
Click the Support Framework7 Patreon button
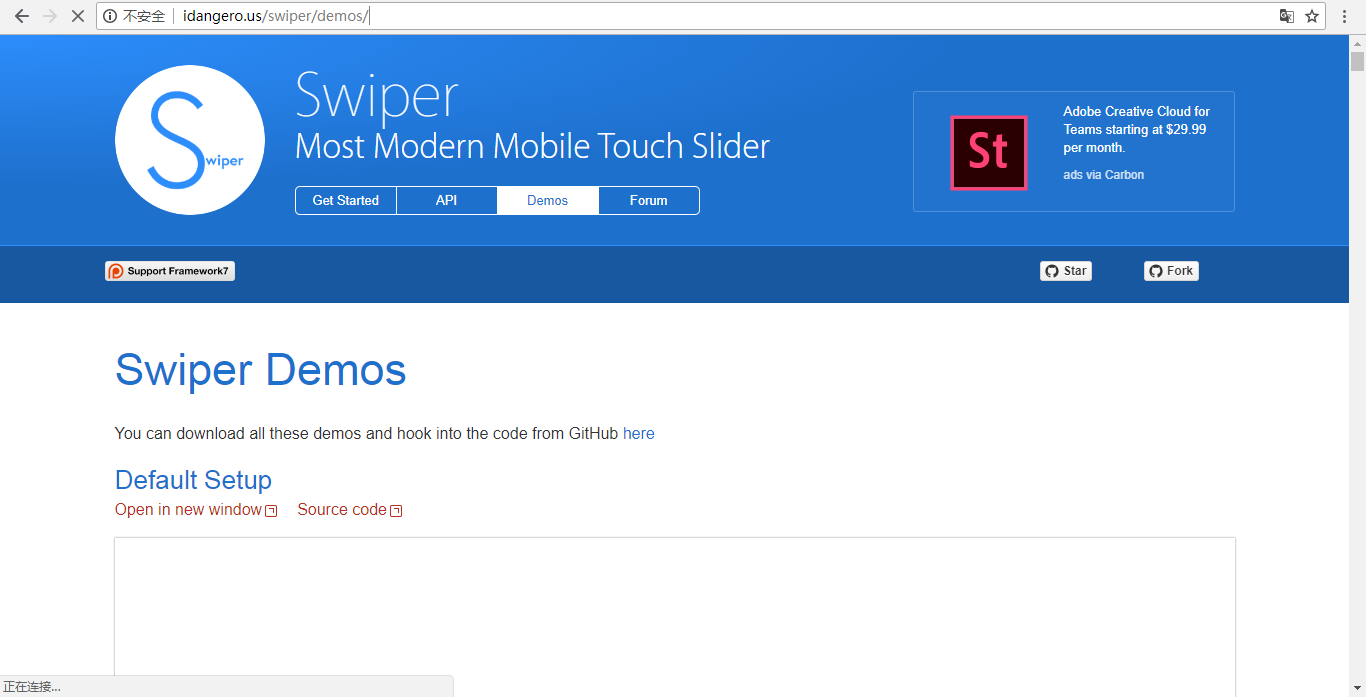click(170, 271)
